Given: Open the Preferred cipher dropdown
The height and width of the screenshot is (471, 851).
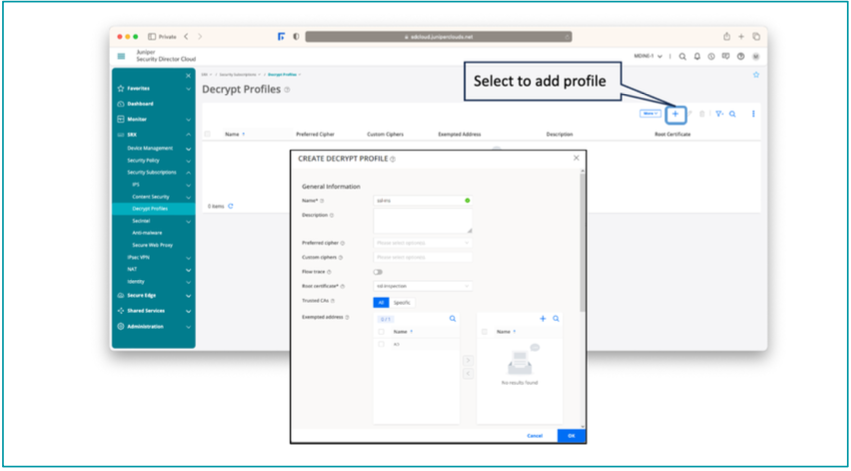Looking at the screenshot, I should pyautogui.click(x=422, y=242).
